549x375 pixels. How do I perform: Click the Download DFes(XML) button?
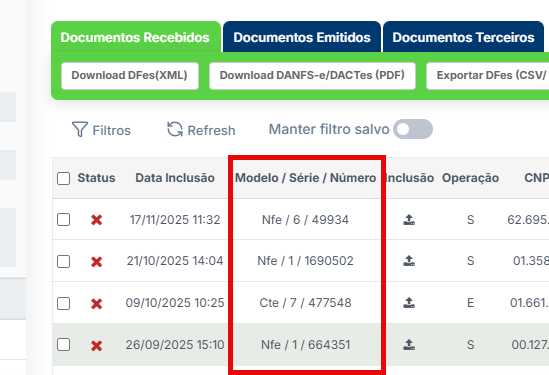[130, 76]
